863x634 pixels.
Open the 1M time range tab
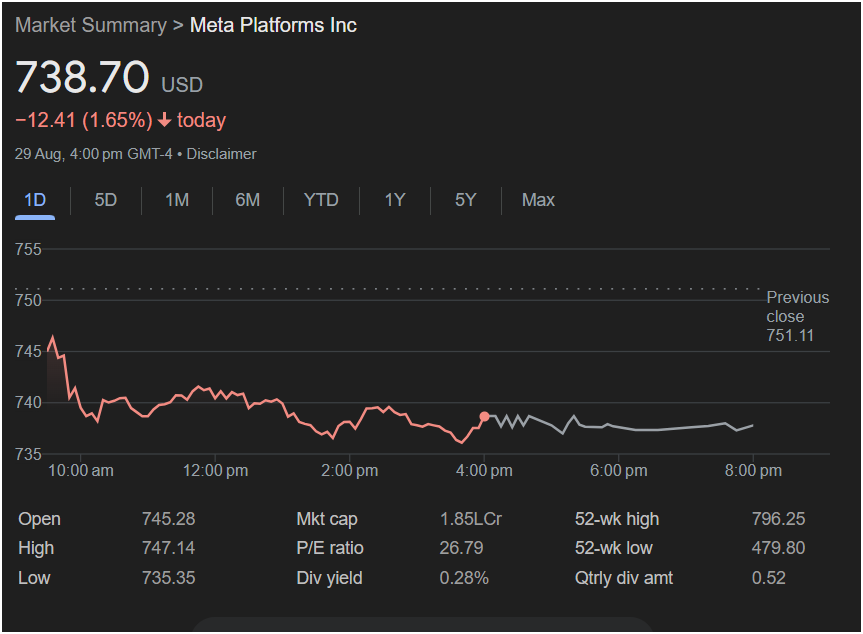tap(177, 200)
